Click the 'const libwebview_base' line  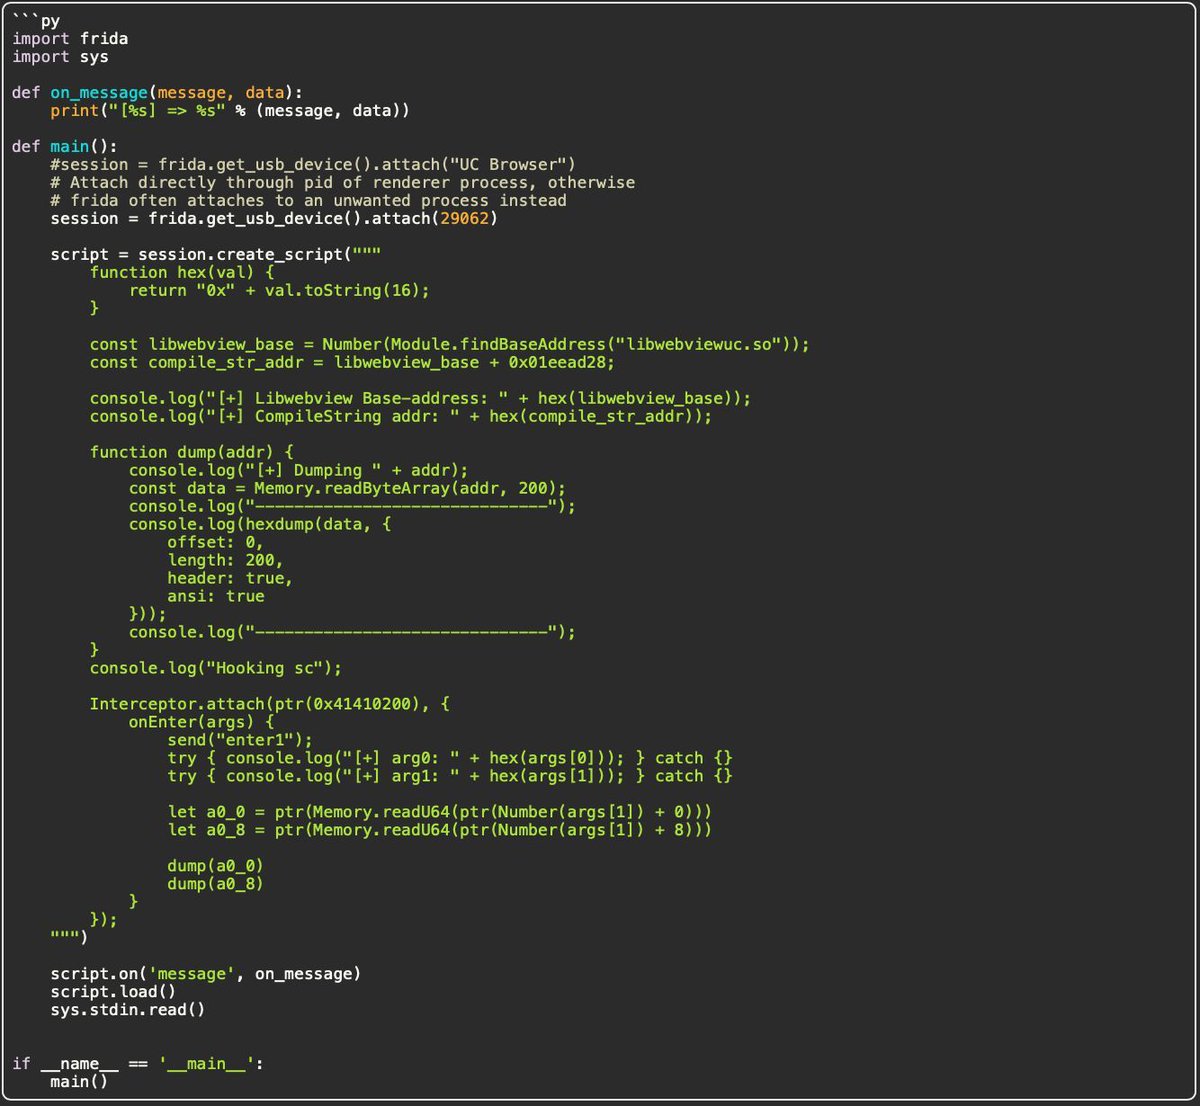click(x=450, y=344)
